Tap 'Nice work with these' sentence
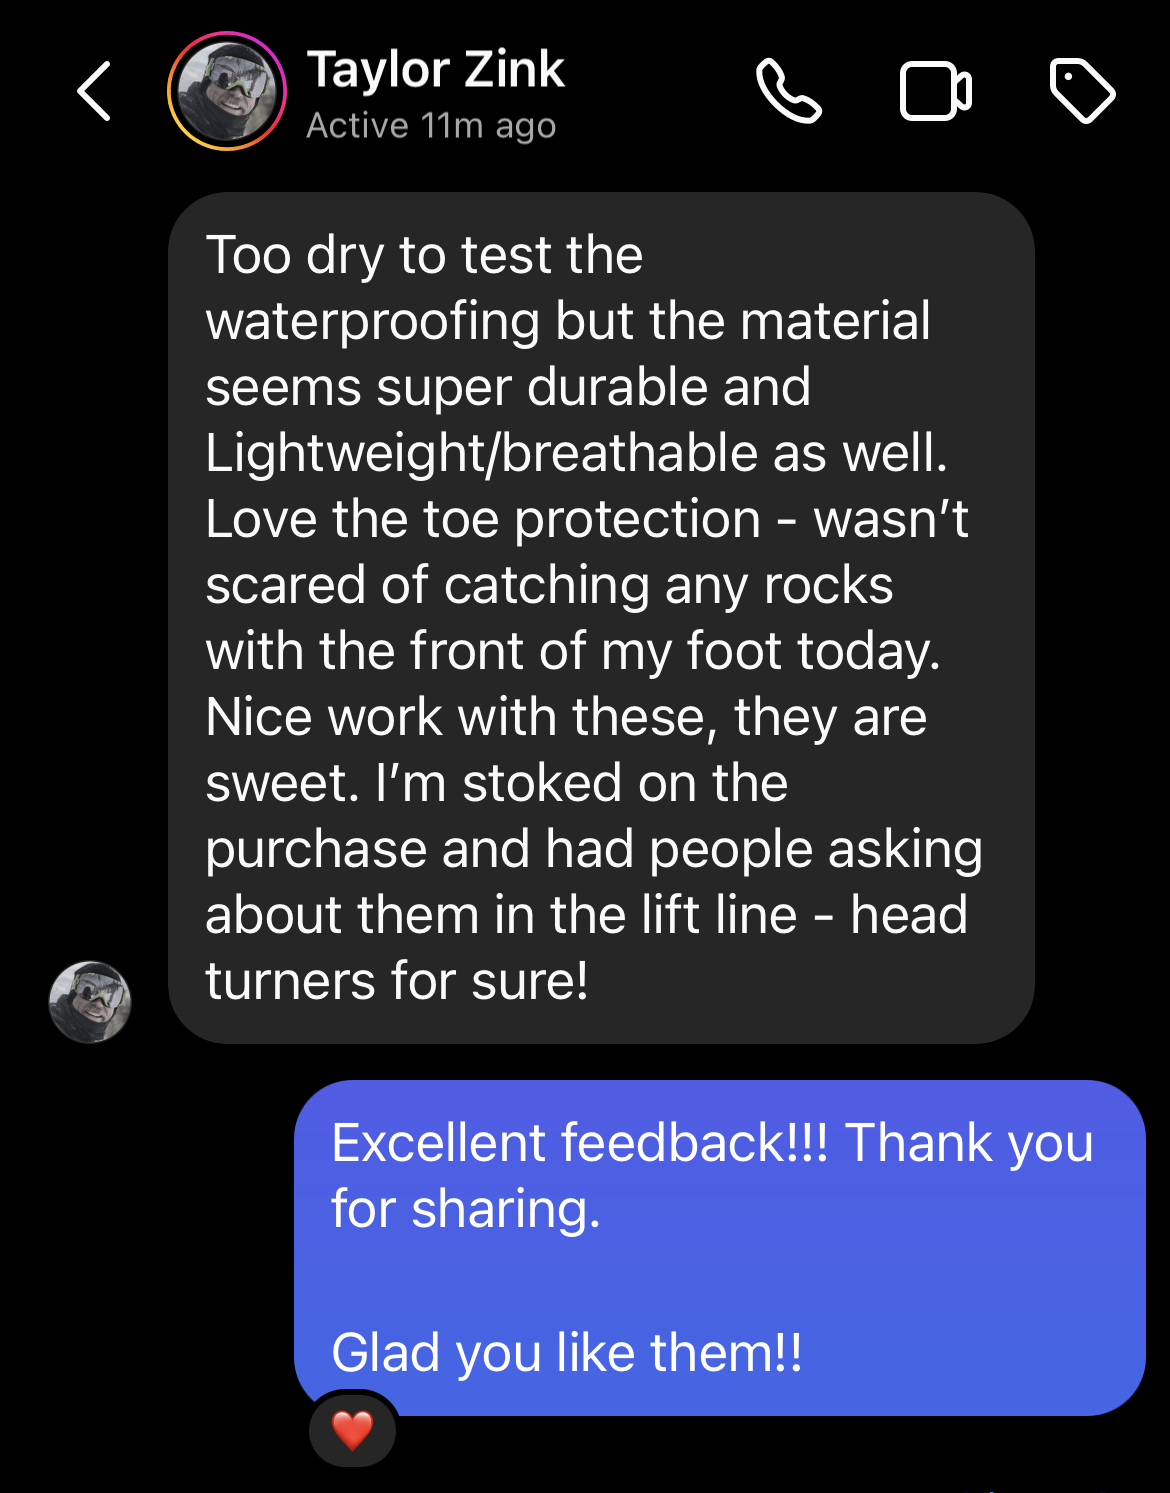The image size is (1170, 1493). coord(566,750)
